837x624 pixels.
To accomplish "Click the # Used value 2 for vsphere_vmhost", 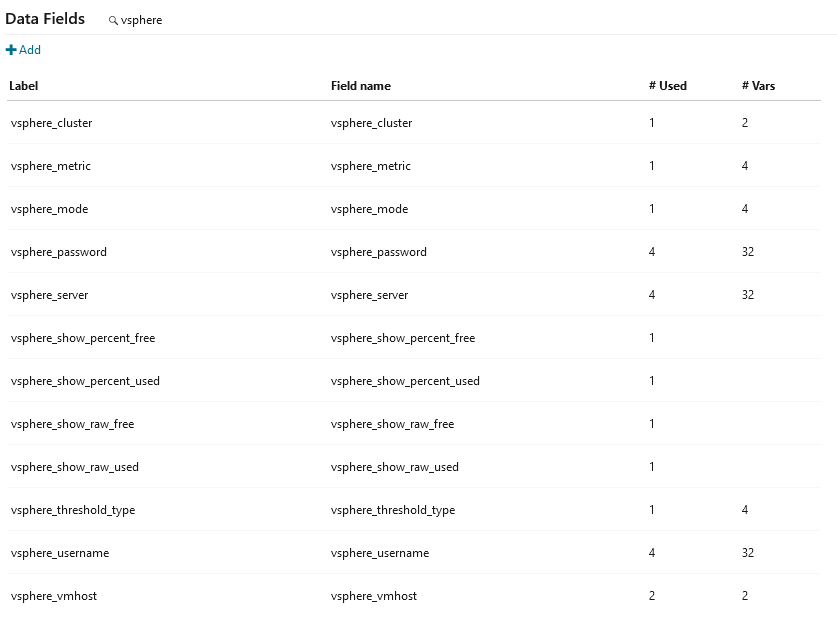I will click(x=652, y=596).
